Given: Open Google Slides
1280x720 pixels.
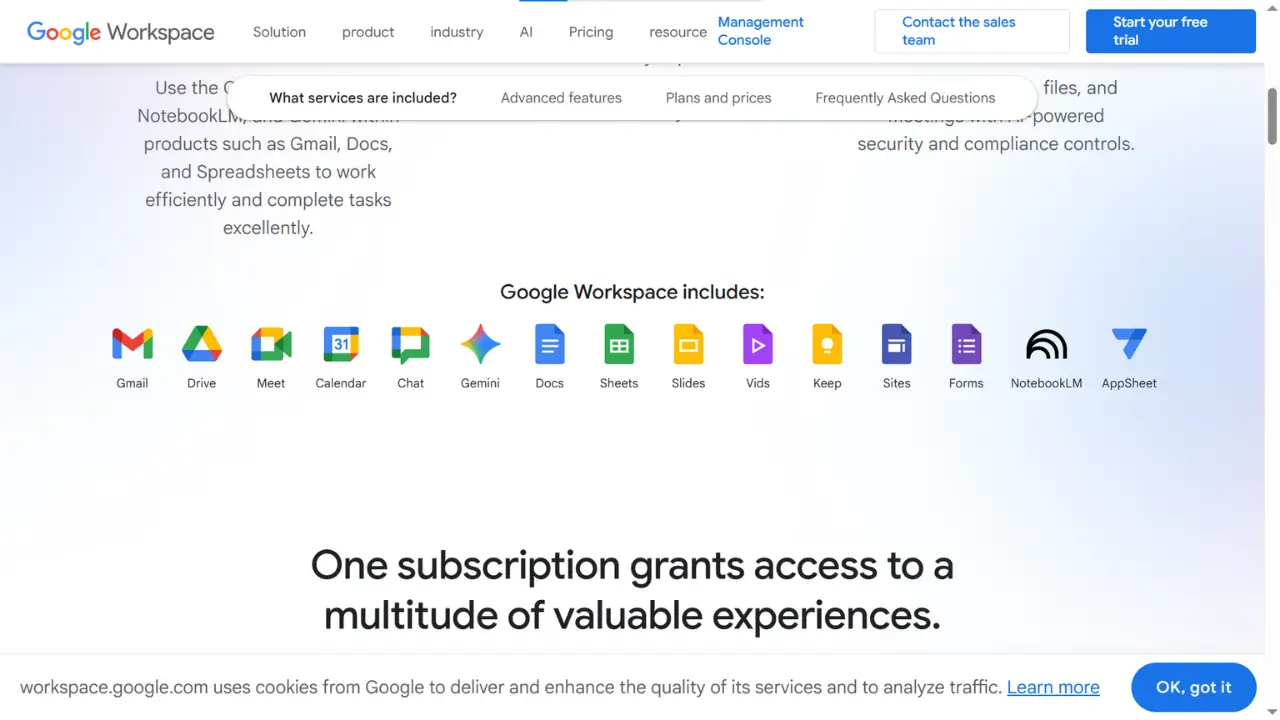Looking at the screenshot, I should tap(688, 344).
